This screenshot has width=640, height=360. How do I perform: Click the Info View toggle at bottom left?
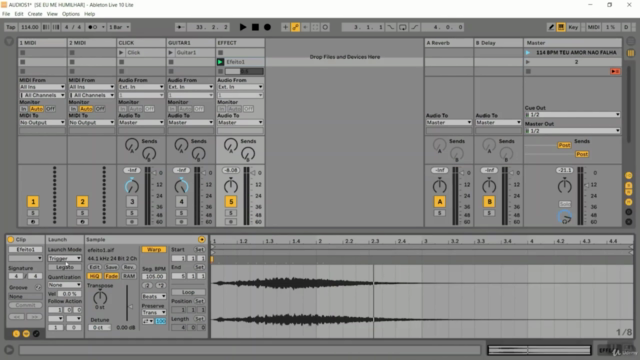point(9,350)
